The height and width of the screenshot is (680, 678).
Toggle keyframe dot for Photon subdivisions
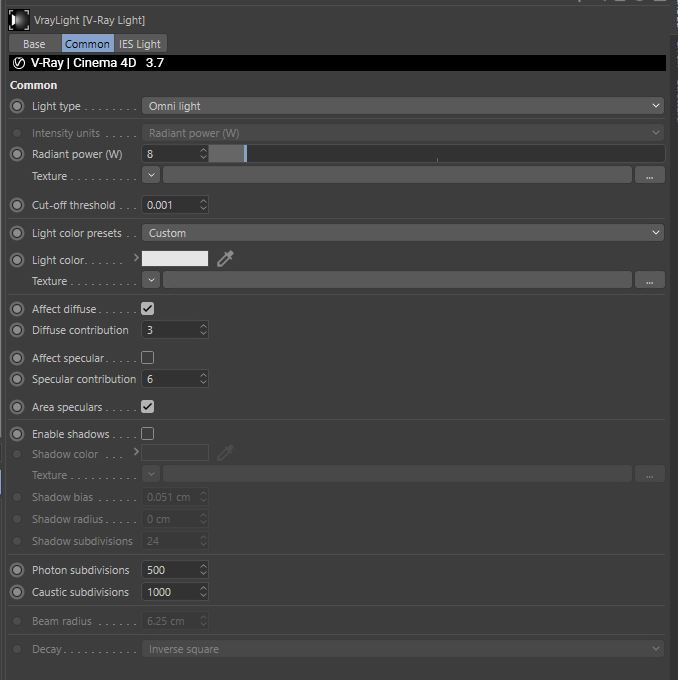(17, 570)
